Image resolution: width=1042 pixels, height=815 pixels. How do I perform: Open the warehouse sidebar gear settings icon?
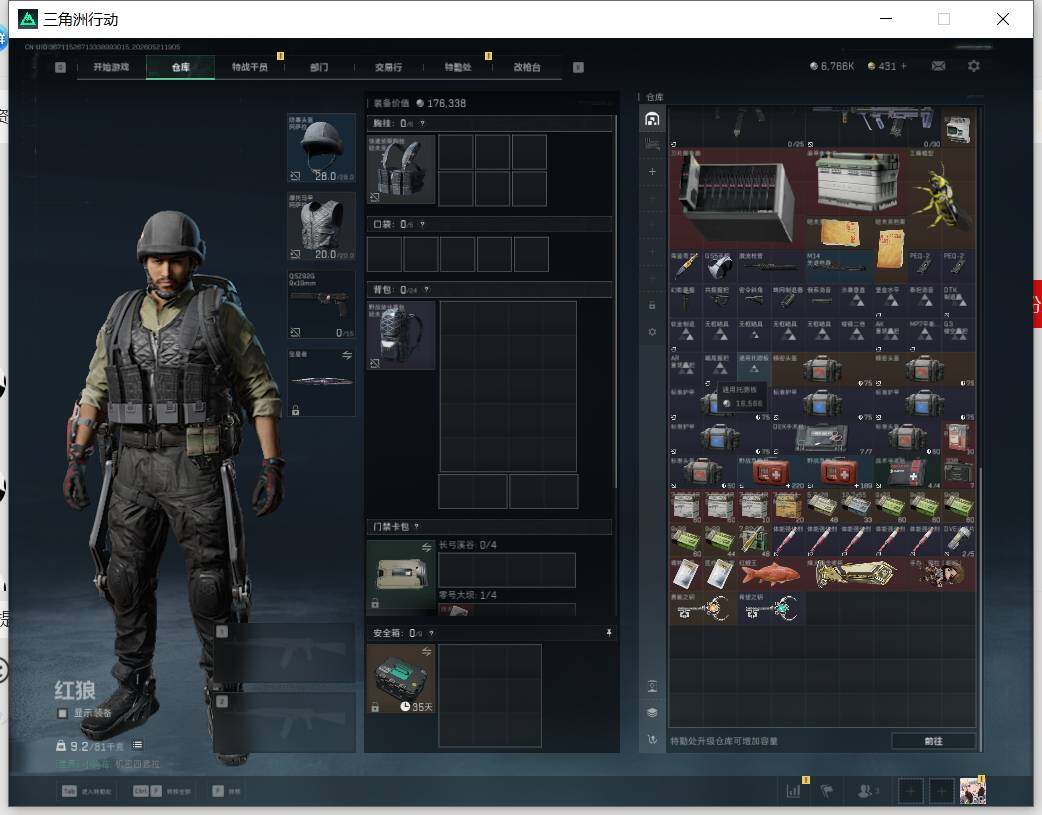pos(652,332)
